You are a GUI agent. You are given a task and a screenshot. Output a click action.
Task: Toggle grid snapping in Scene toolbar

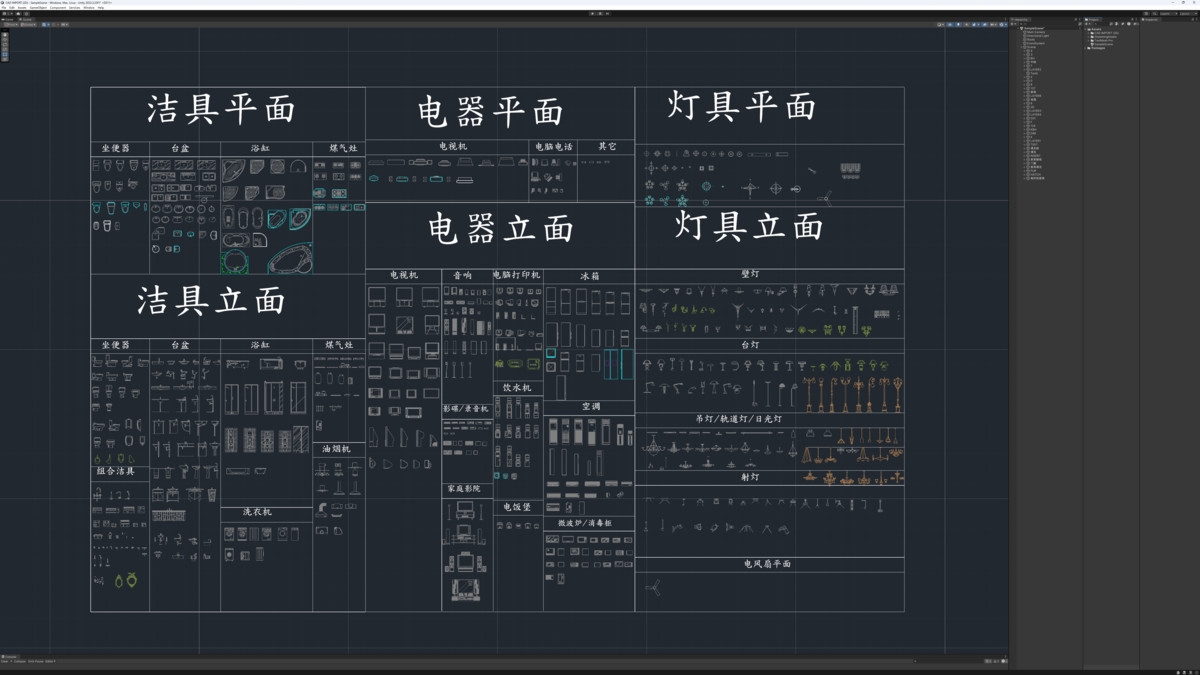click(x=55, y=24)
